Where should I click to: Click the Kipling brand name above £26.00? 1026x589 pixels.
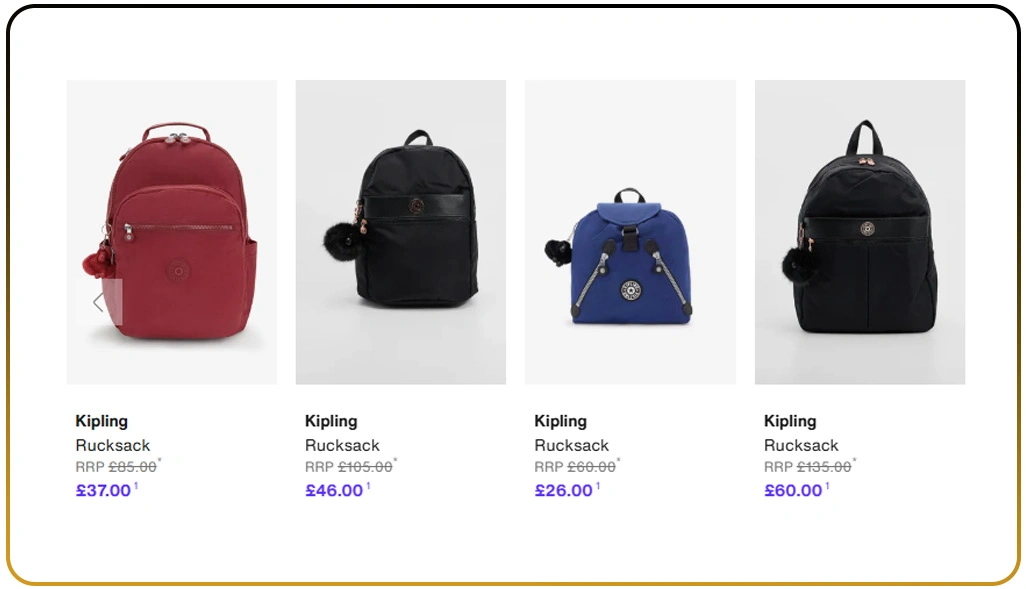[x=561, y=421]
